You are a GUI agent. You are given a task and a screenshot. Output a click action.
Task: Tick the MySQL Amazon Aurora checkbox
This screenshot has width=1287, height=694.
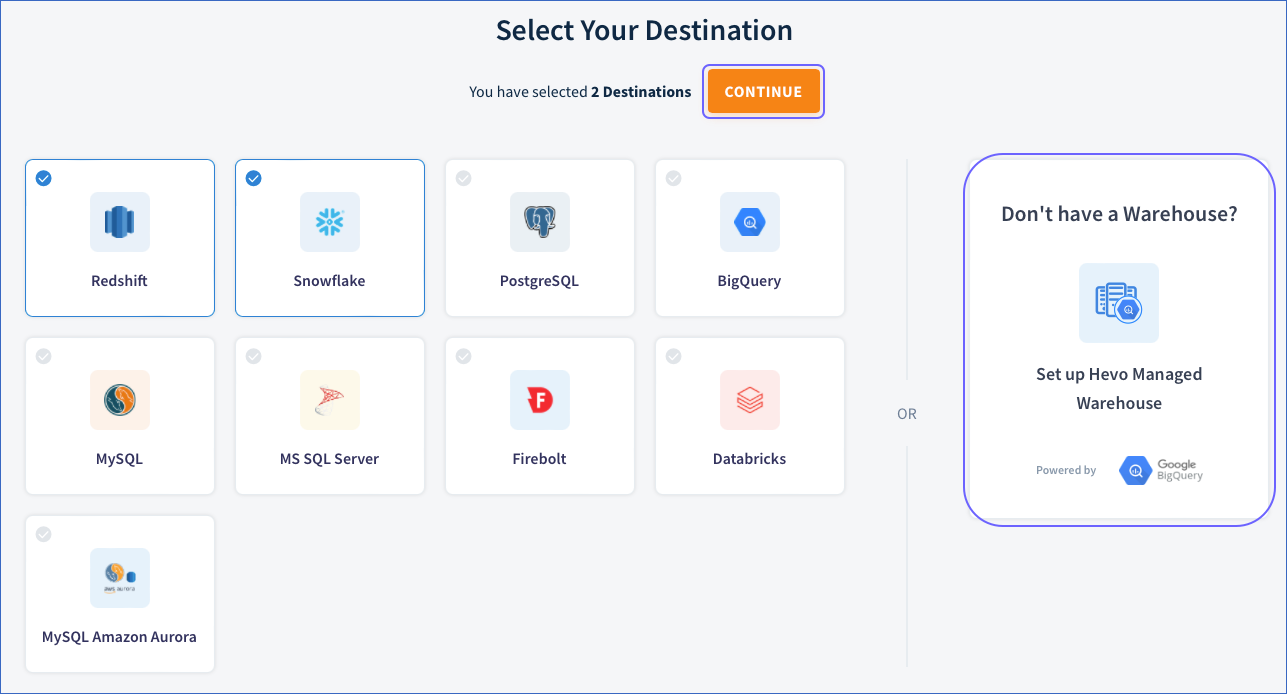[x=43, y=534]
